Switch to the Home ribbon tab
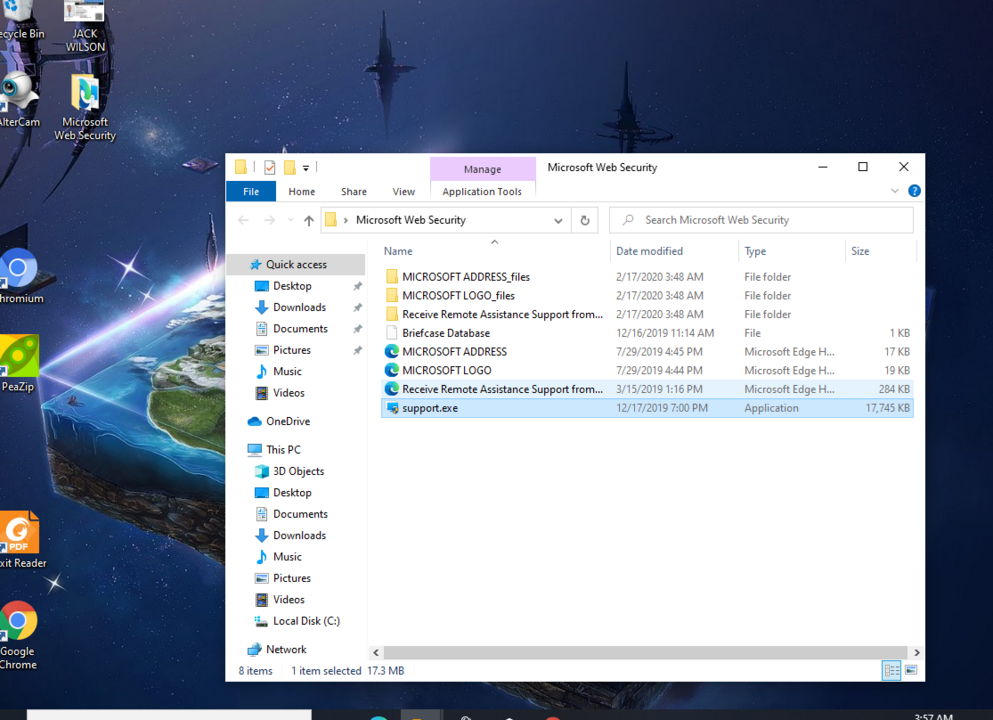993x720 pixels. [301, 191]
